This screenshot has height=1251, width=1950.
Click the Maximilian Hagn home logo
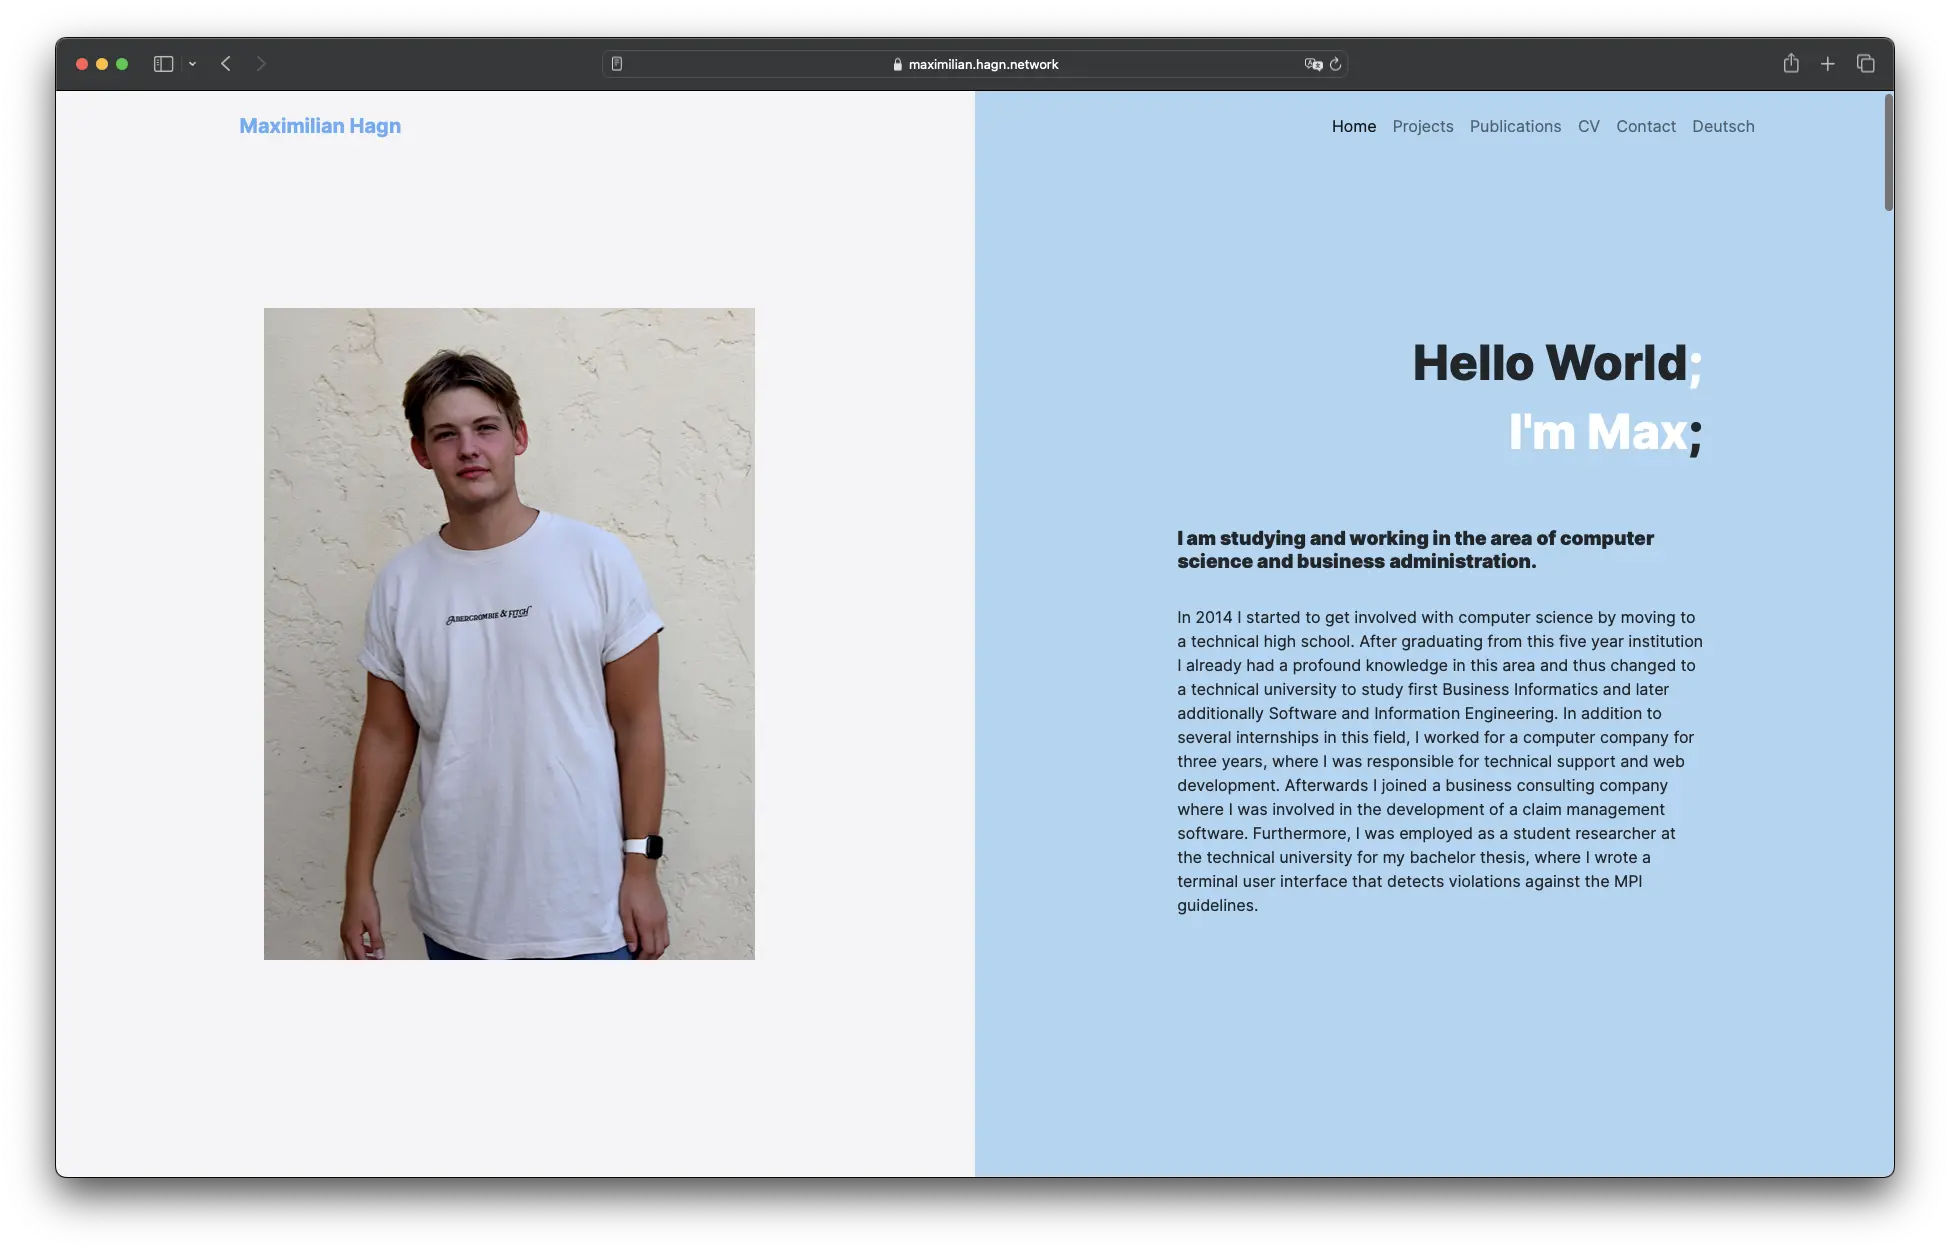tap(320, 127)
